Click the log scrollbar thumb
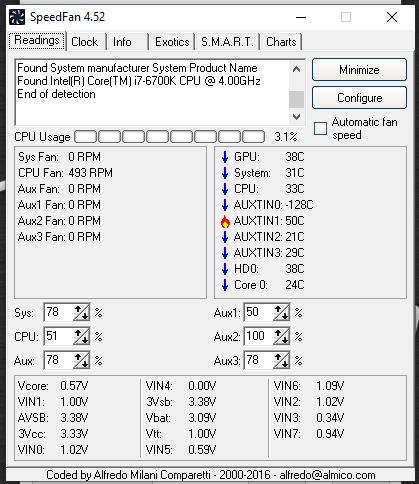 [x=296, y=99]
